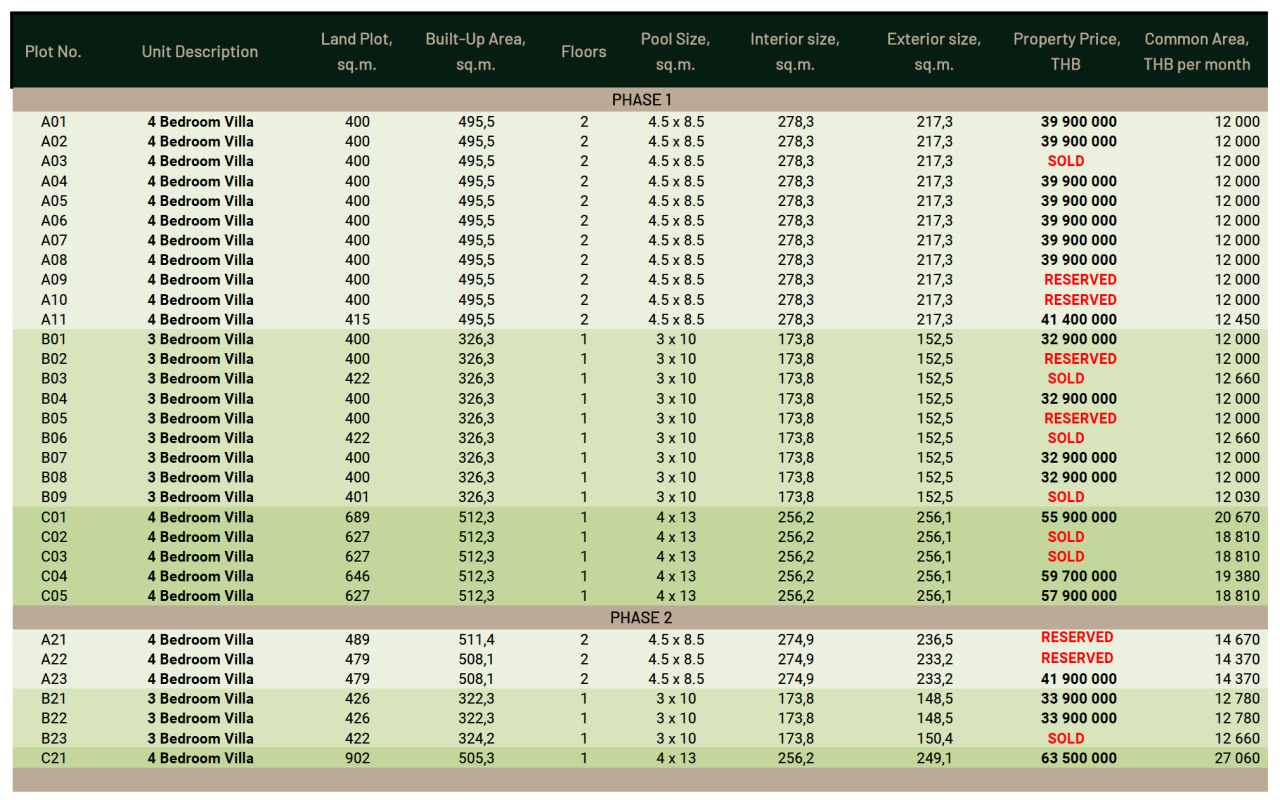Click the 63 500 000 price cell
This screenshot has width=1280, height=800.
click(x=1079, y=758)
